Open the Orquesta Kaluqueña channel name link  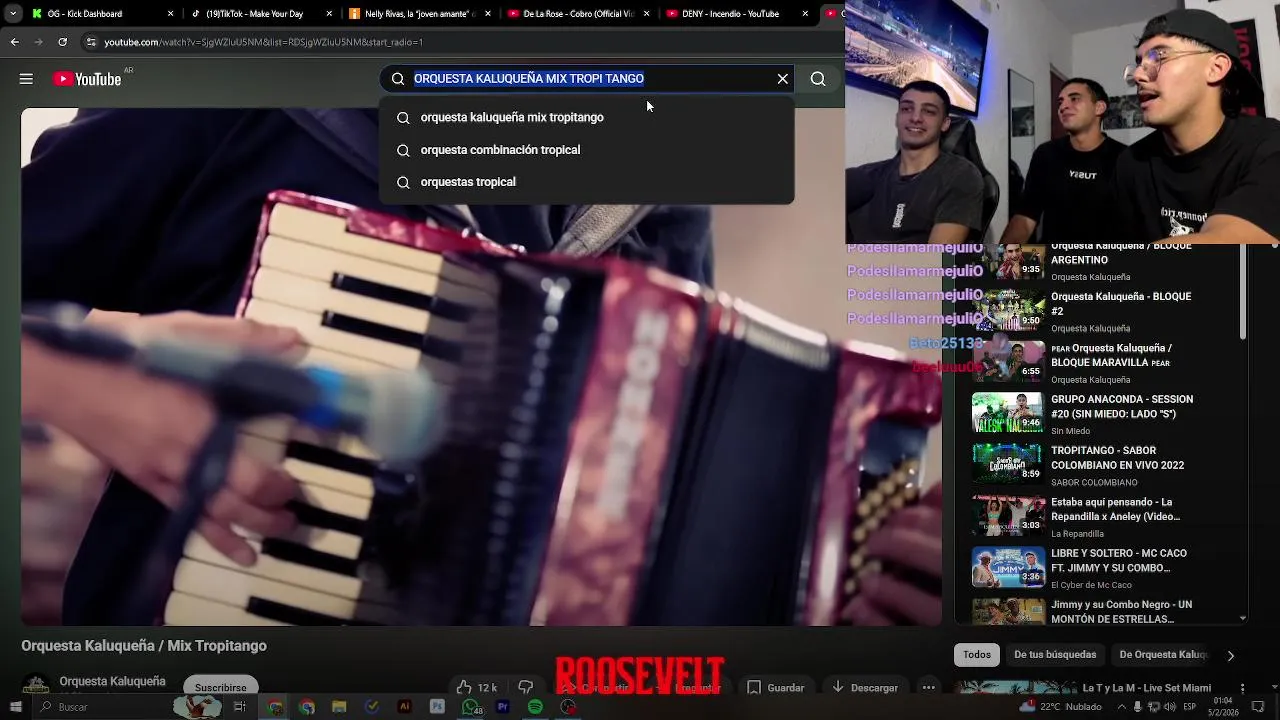click(112, 681)
